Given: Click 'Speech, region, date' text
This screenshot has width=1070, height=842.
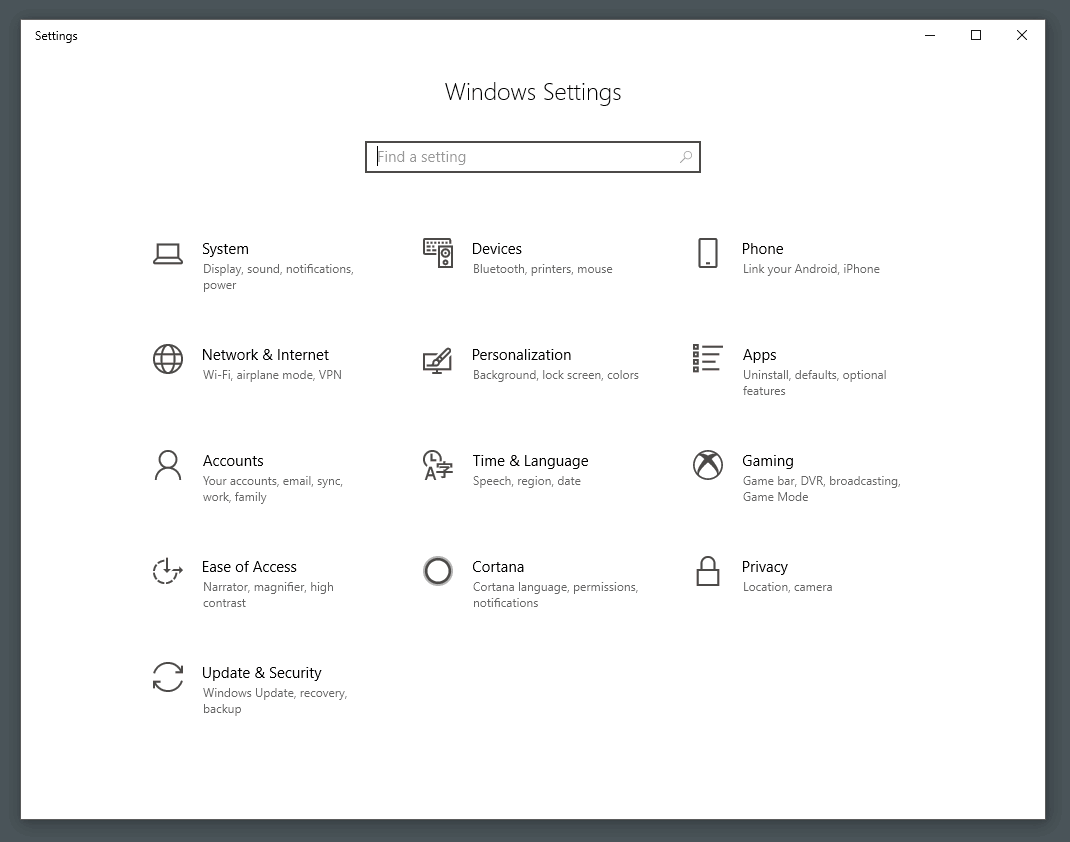Looking at the screenshot, I should (527, 481).
